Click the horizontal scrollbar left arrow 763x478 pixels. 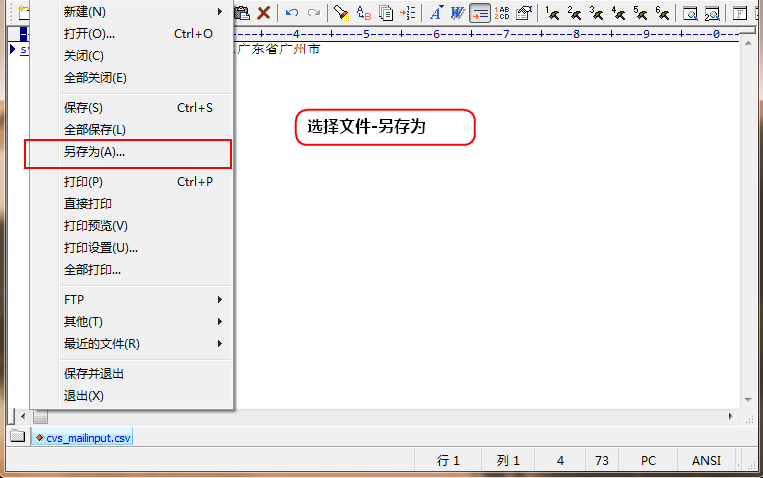coord(23,415)
